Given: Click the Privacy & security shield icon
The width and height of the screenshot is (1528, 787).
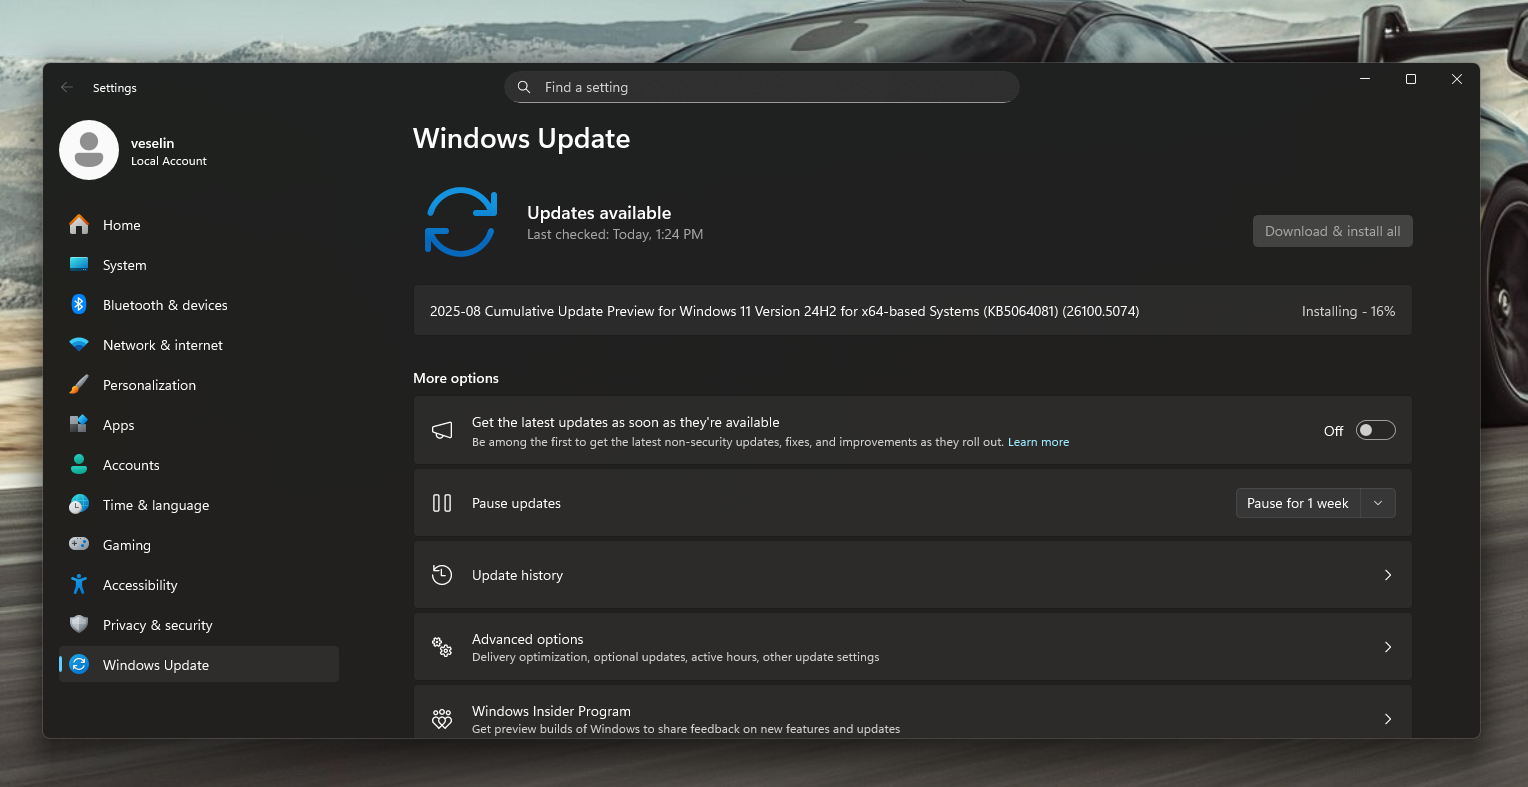Looking at the screenshot, I should (x=79, y=625).
